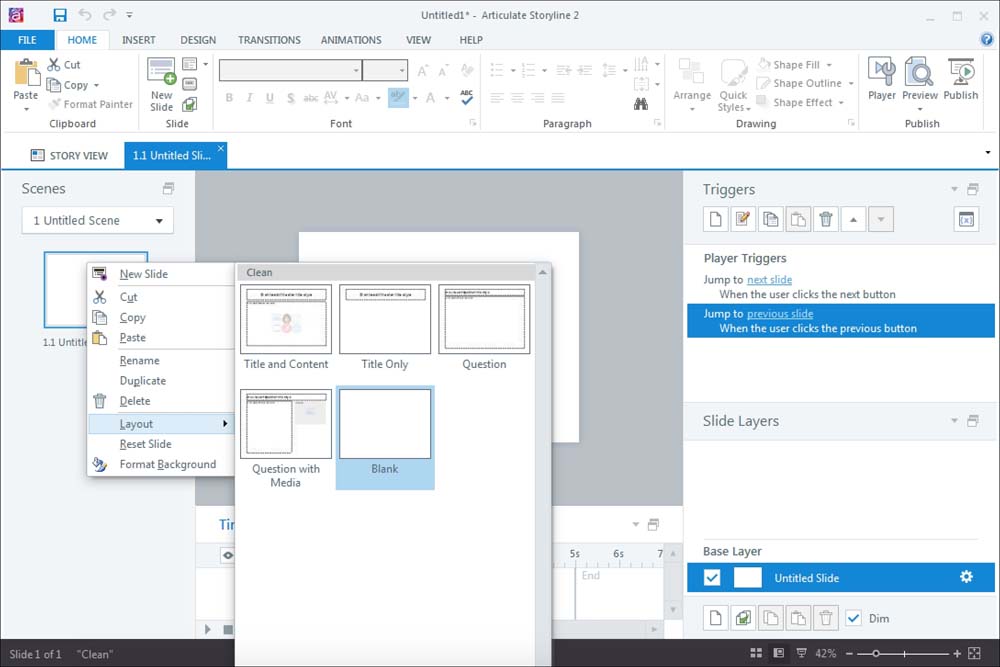Click the zoom out minus button
The image size is (1000, 667).
[x=849, y=654]
